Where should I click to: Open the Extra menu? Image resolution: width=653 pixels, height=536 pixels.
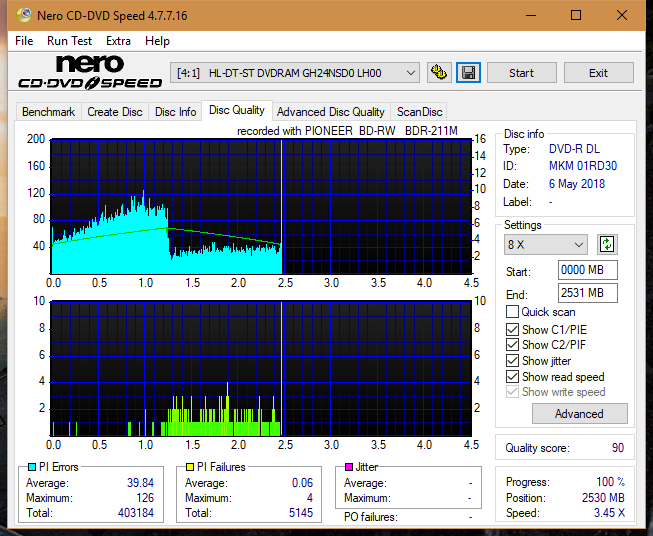pos(118,41)
